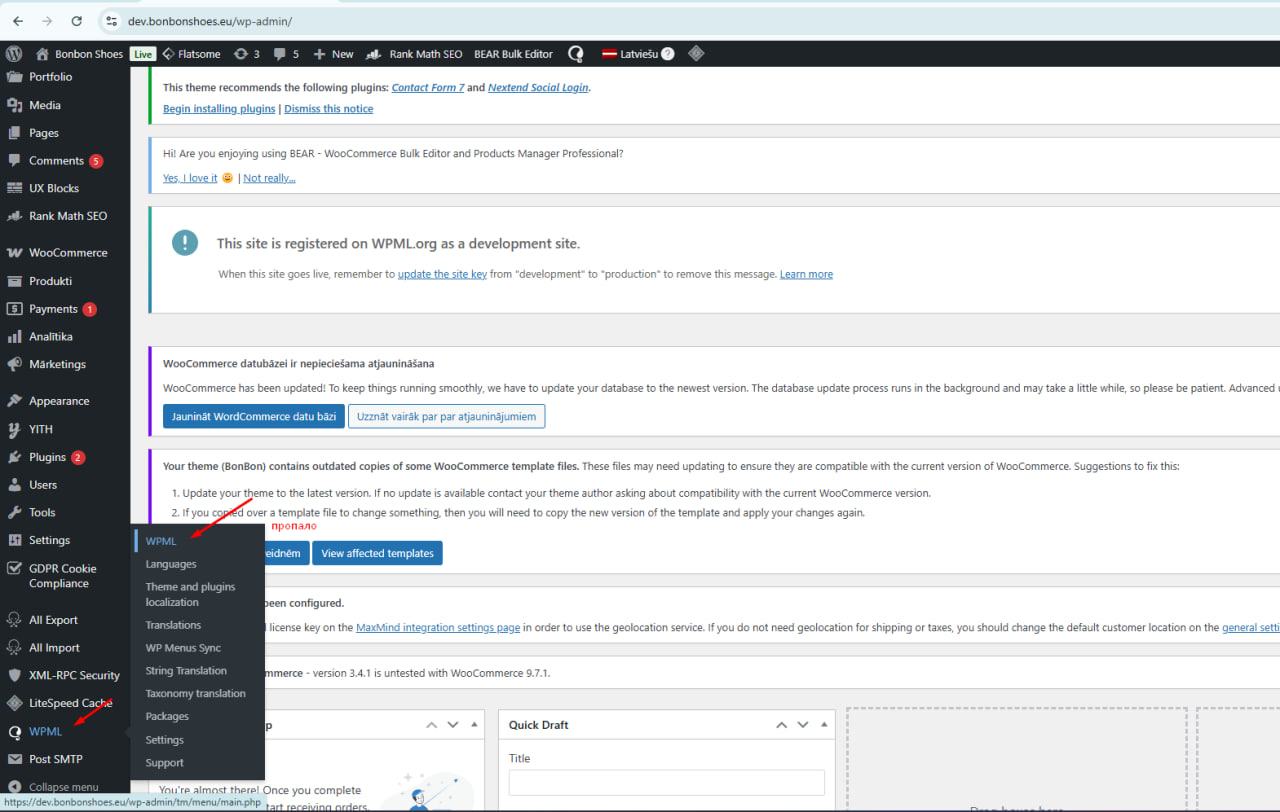Open the Latviešu language switcher
Screen dimensions: 1280x812
click(x=629, y=54)
